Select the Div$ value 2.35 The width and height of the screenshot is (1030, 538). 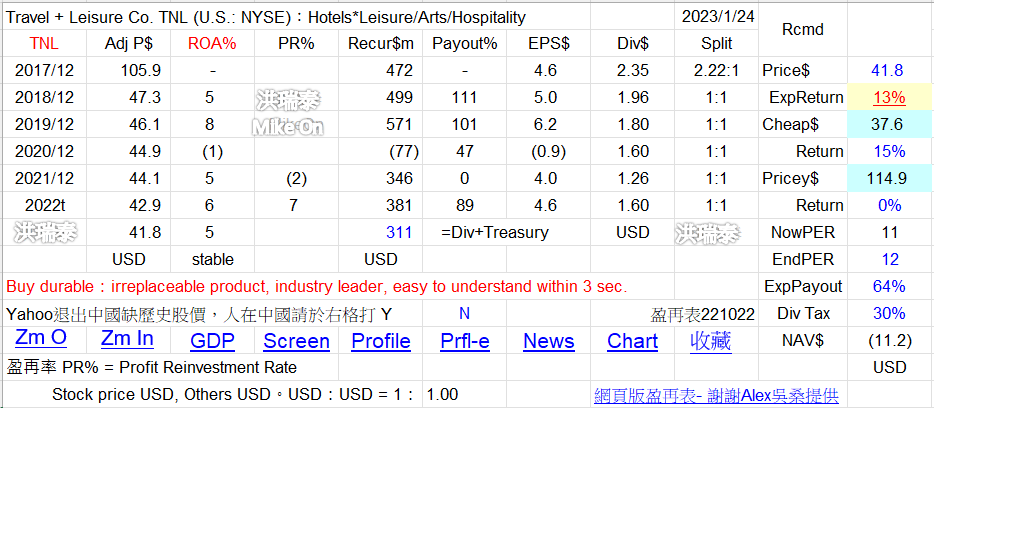coord(633,70)
